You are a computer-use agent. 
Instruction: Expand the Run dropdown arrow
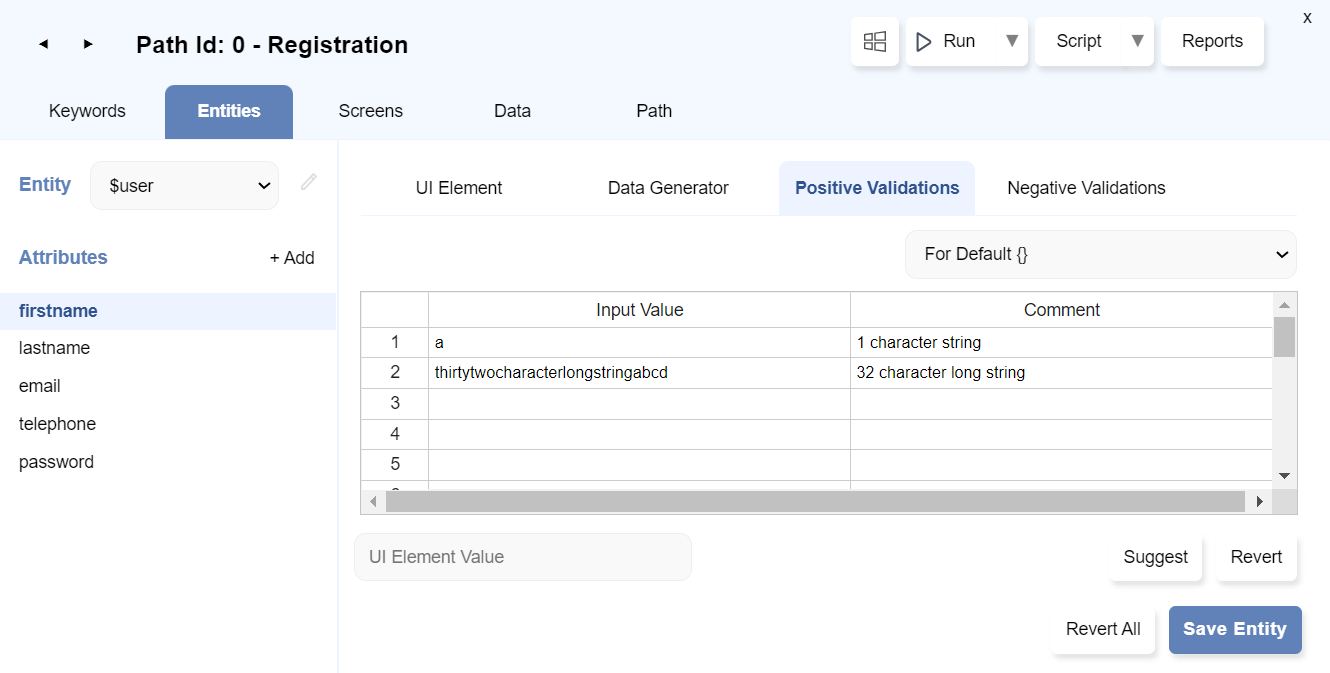pyautogui.click(x=1011, y=41)
